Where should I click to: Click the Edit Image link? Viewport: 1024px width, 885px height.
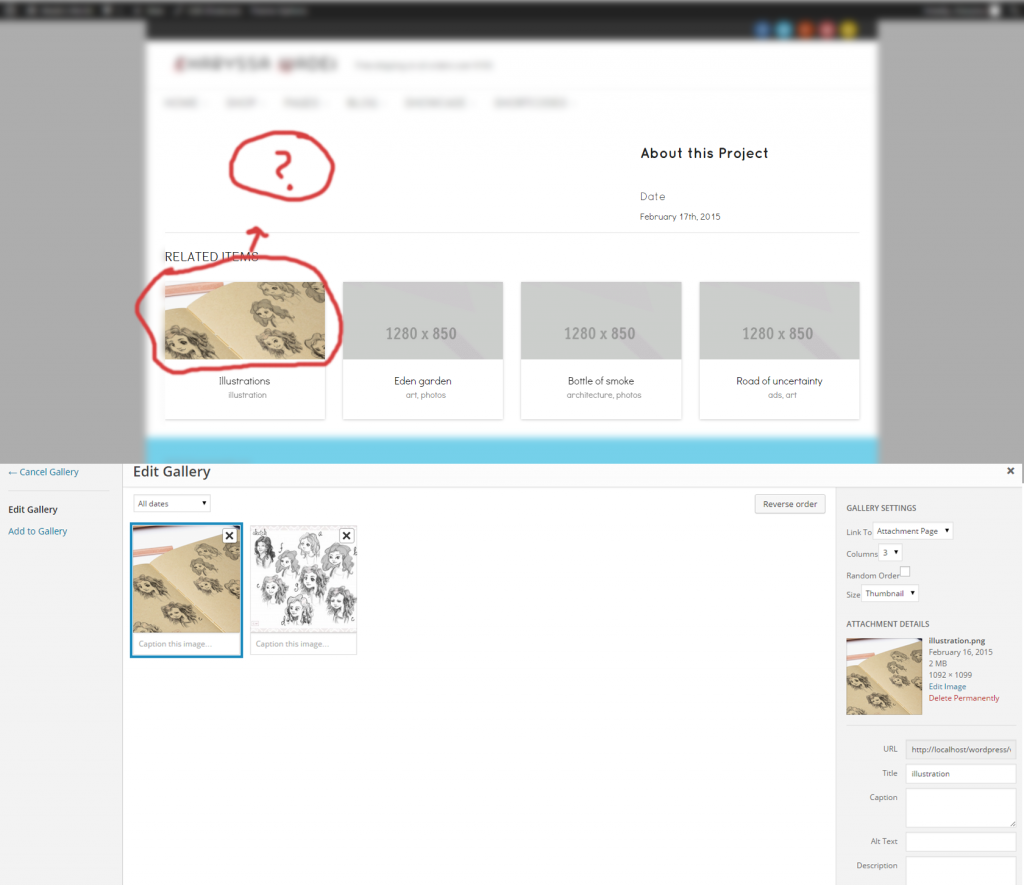click(x=947, y=687)
